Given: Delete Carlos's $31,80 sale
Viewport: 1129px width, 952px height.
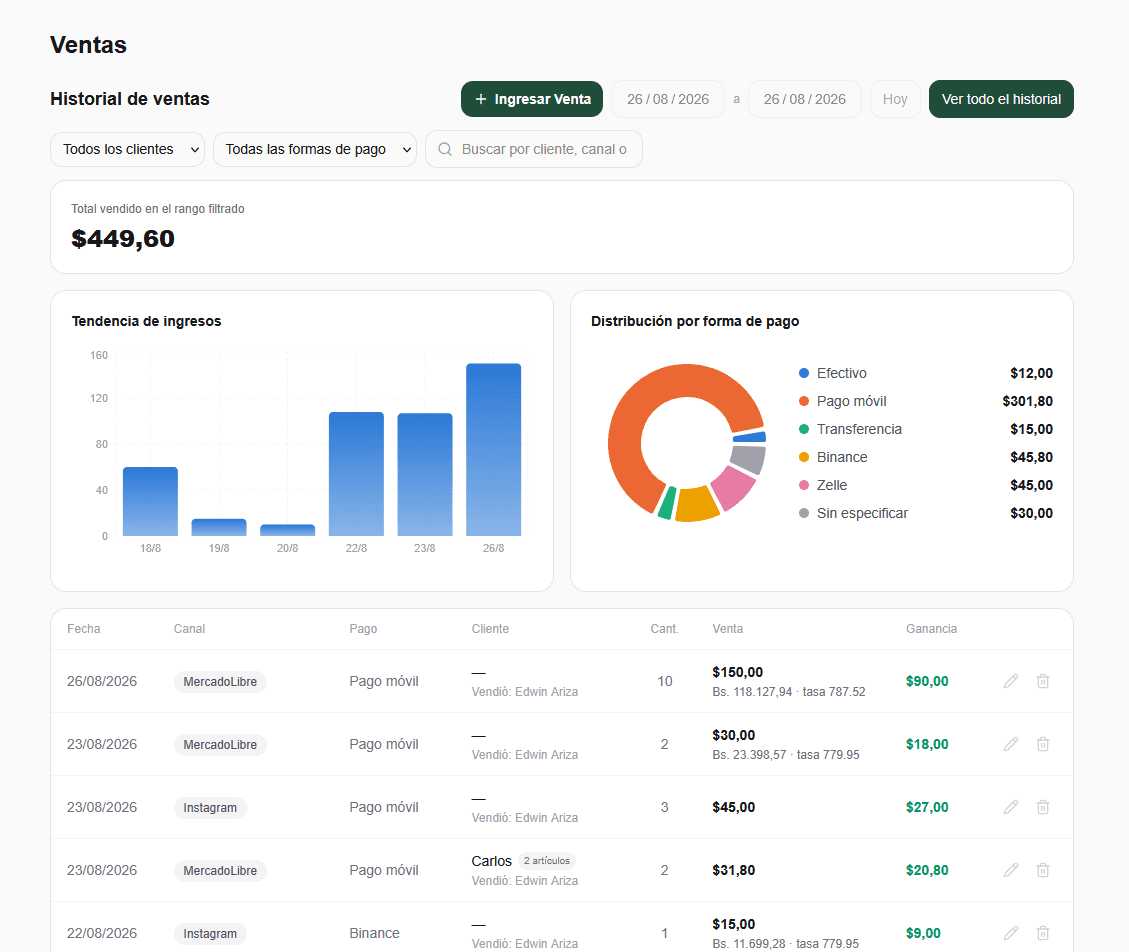Looking at the screenshot, I should click(1043, 870).
